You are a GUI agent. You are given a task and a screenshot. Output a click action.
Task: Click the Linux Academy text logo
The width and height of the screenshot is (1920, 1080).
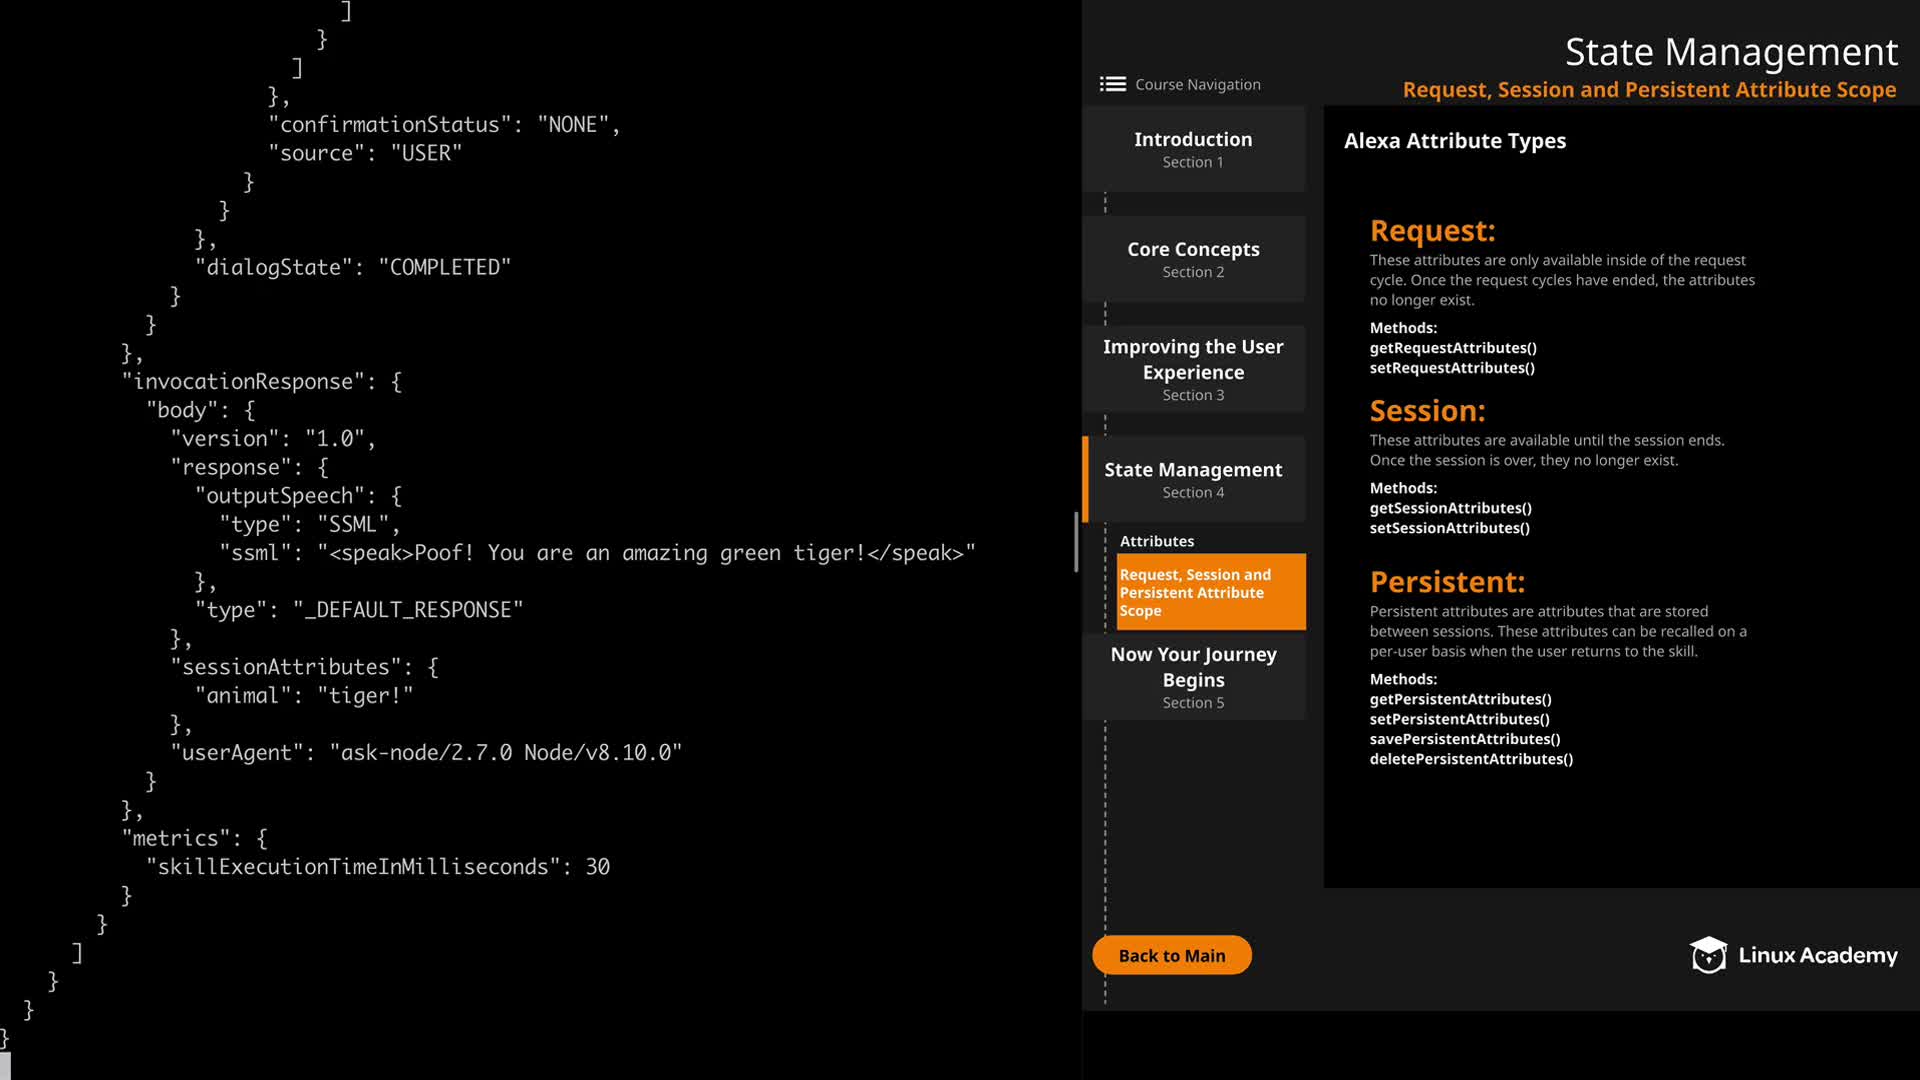[1817, 955]
